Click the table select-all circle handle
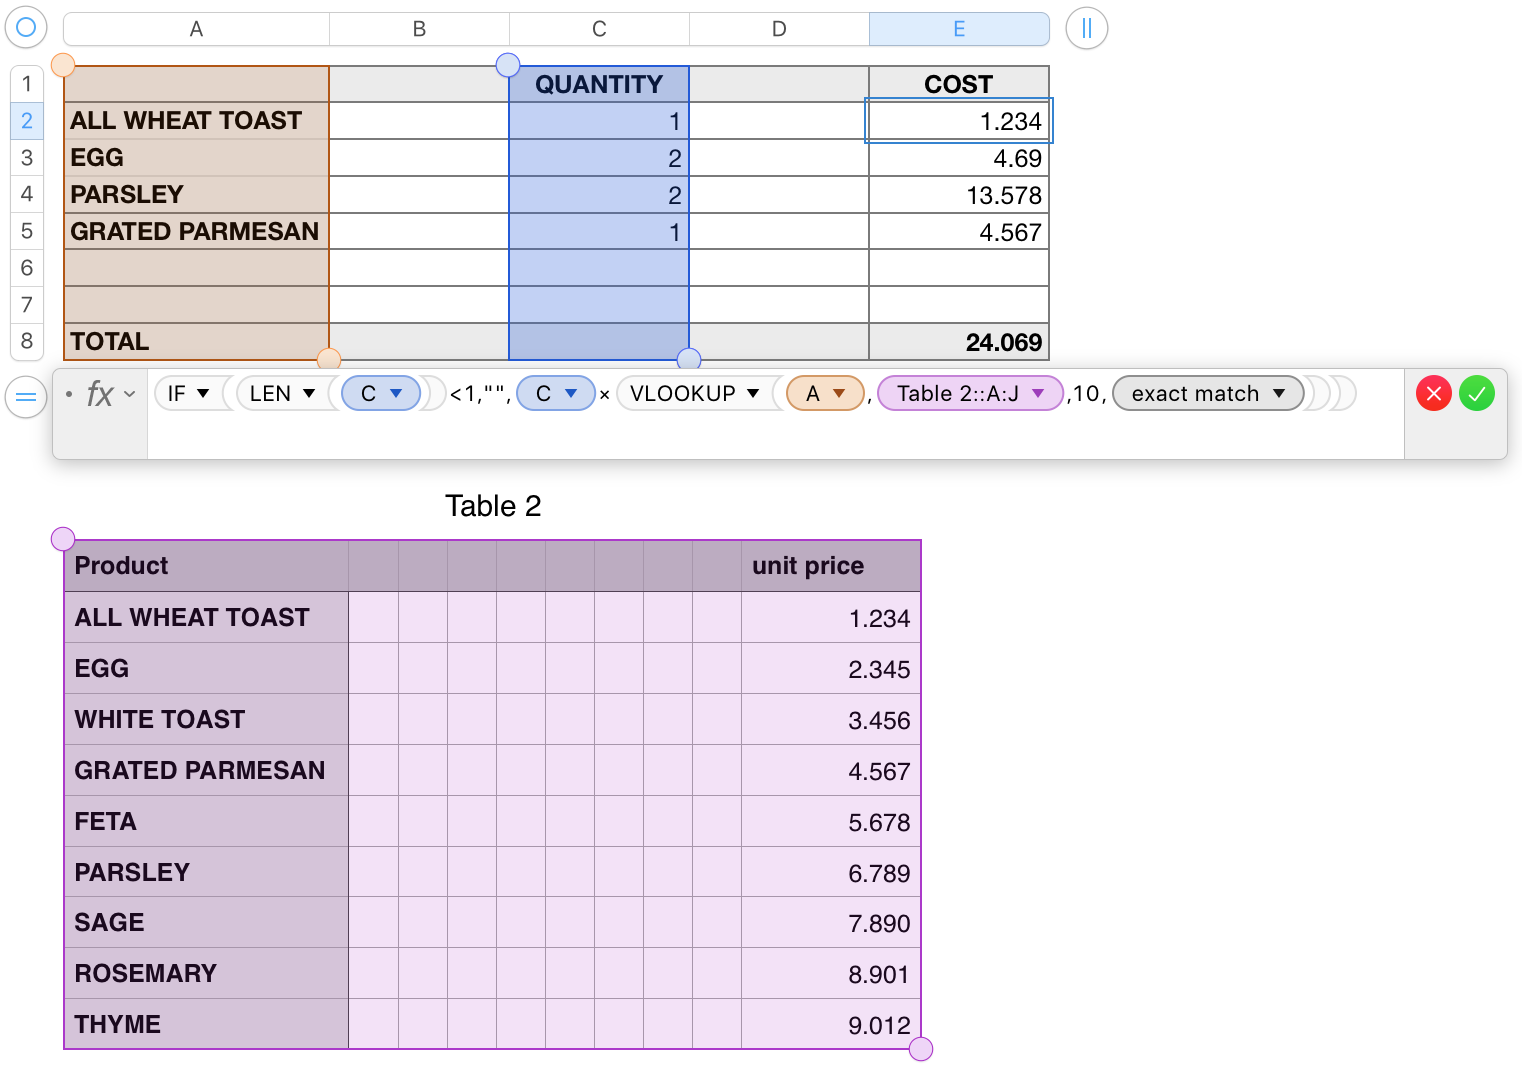This screenshot has width=1522, height=1092. (27, 28)
